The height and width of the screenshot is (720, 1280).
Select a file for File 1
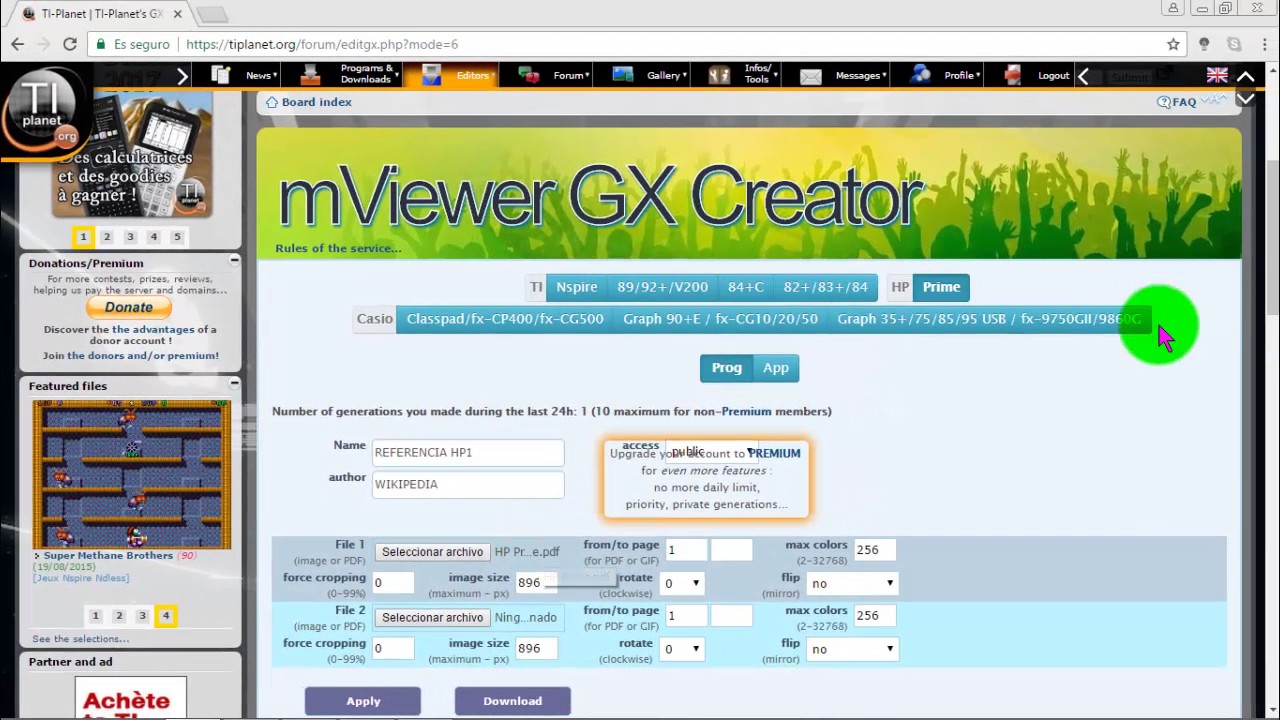(x=432, y=552)
